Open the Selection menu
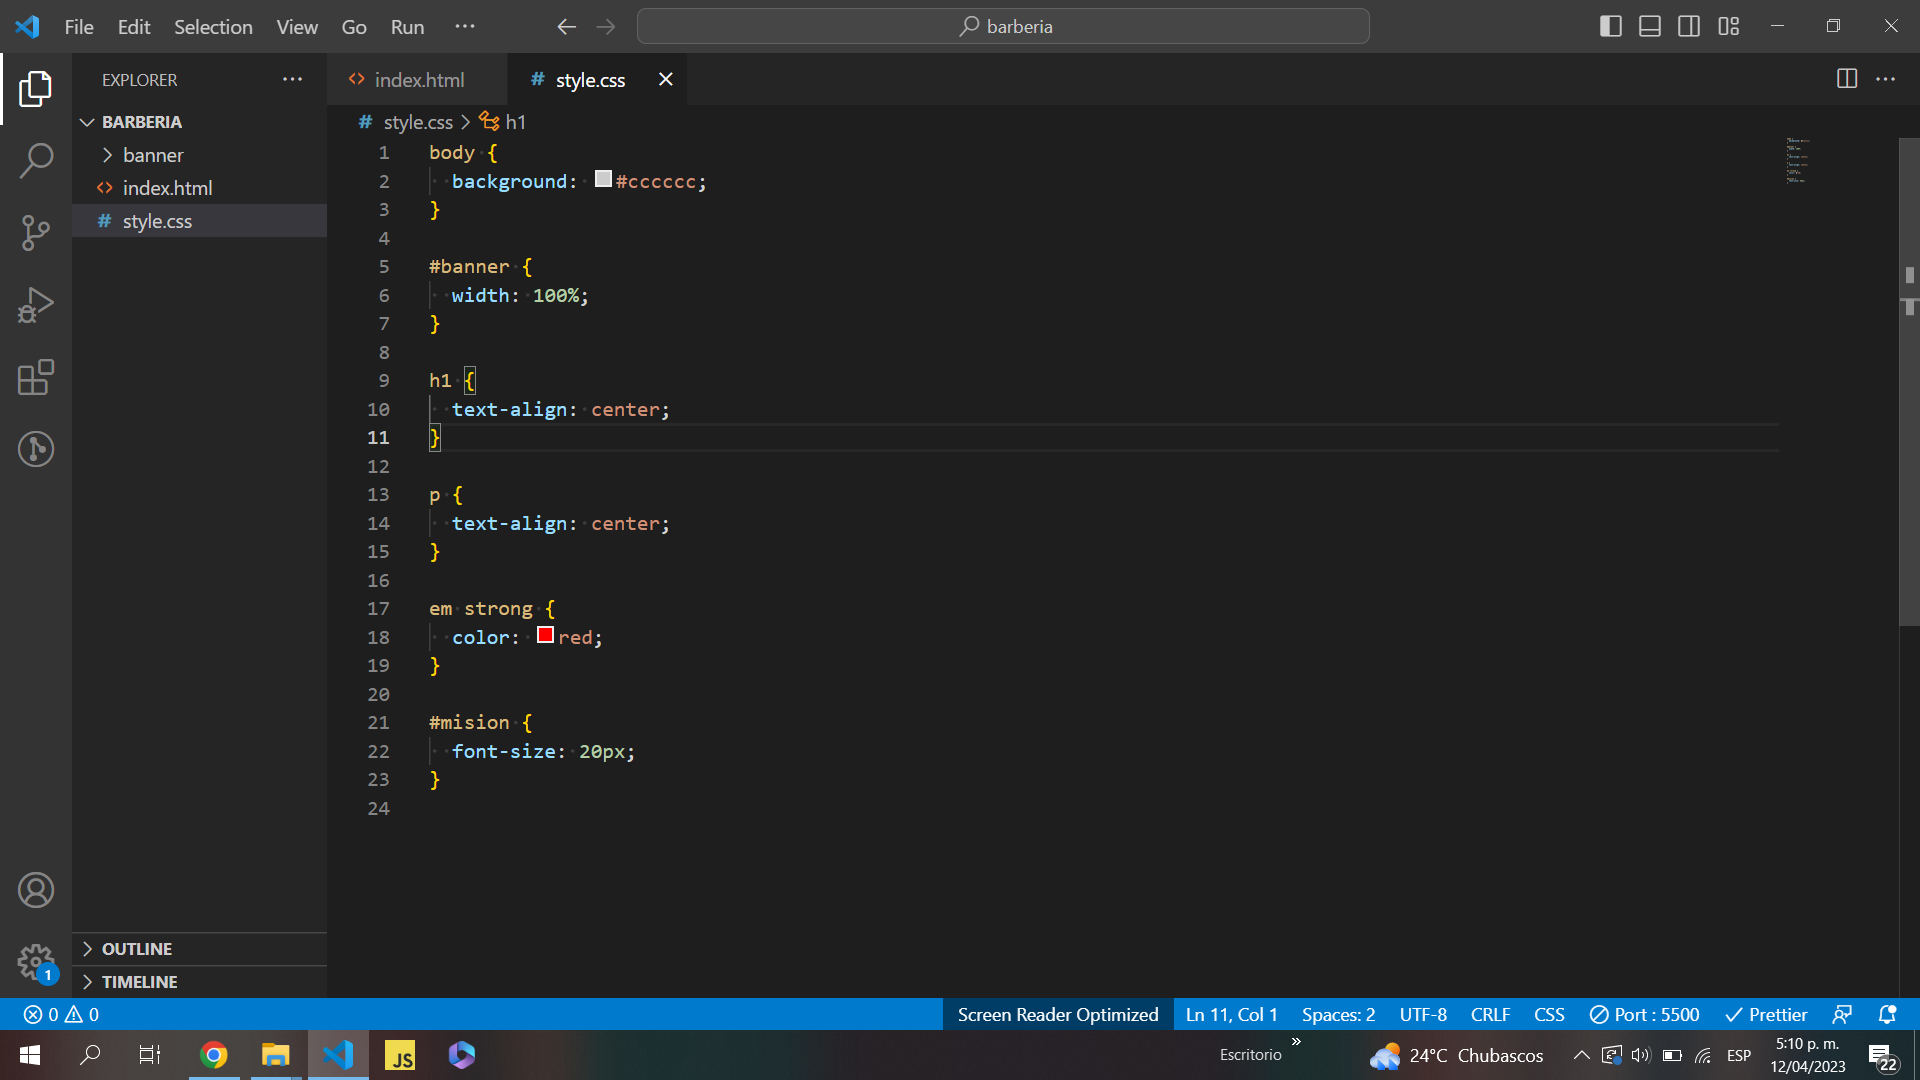This screenshot has width=1920, height=1080. 213,26
